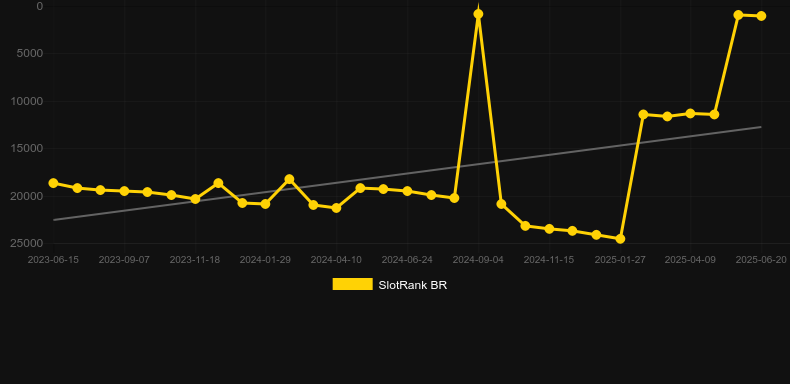The width and height of the screenshot is (790, 384).
Task: Click the y-axis value 0
Action: pyautogui.click(x=40, y=6)
